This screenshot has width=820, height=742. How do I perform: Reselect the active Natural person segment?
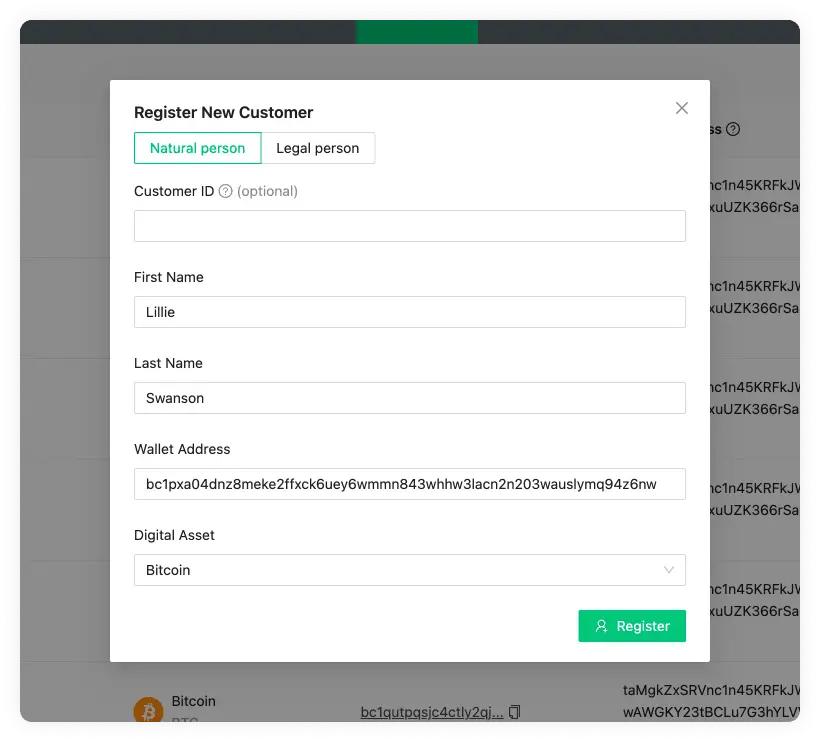pos(197,148)
